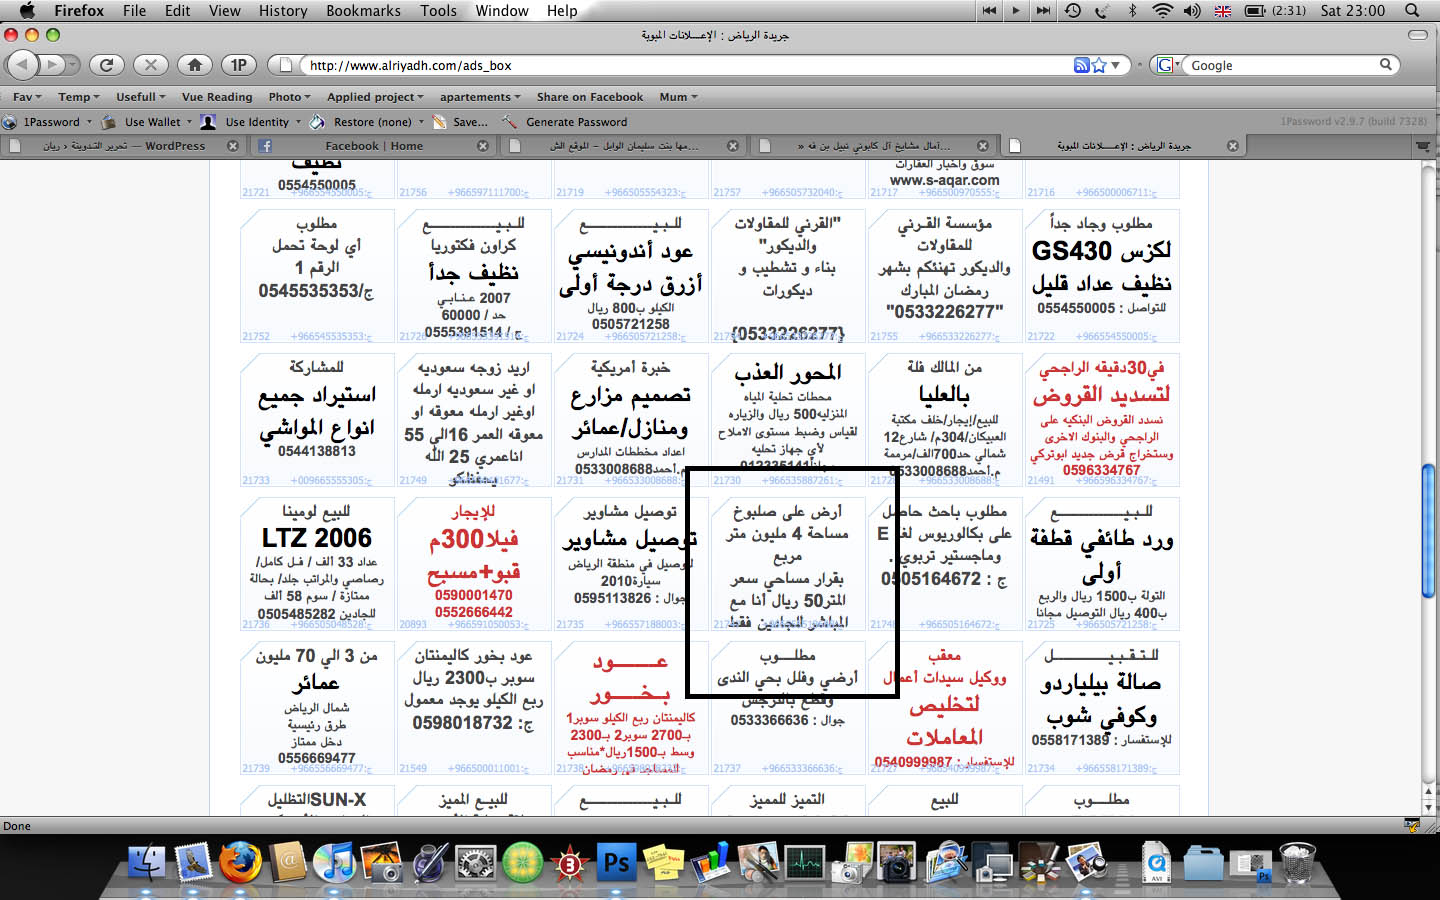Open Finder from the Dock
1440x900 pixels.
tap(148, 862)
